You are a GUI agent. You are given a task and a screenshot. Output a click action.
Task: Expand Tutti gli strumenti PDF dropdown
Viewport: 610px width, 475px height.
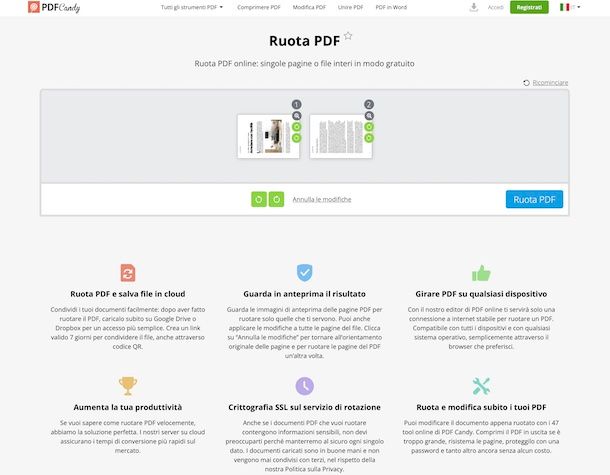click(x=192, y=7)
